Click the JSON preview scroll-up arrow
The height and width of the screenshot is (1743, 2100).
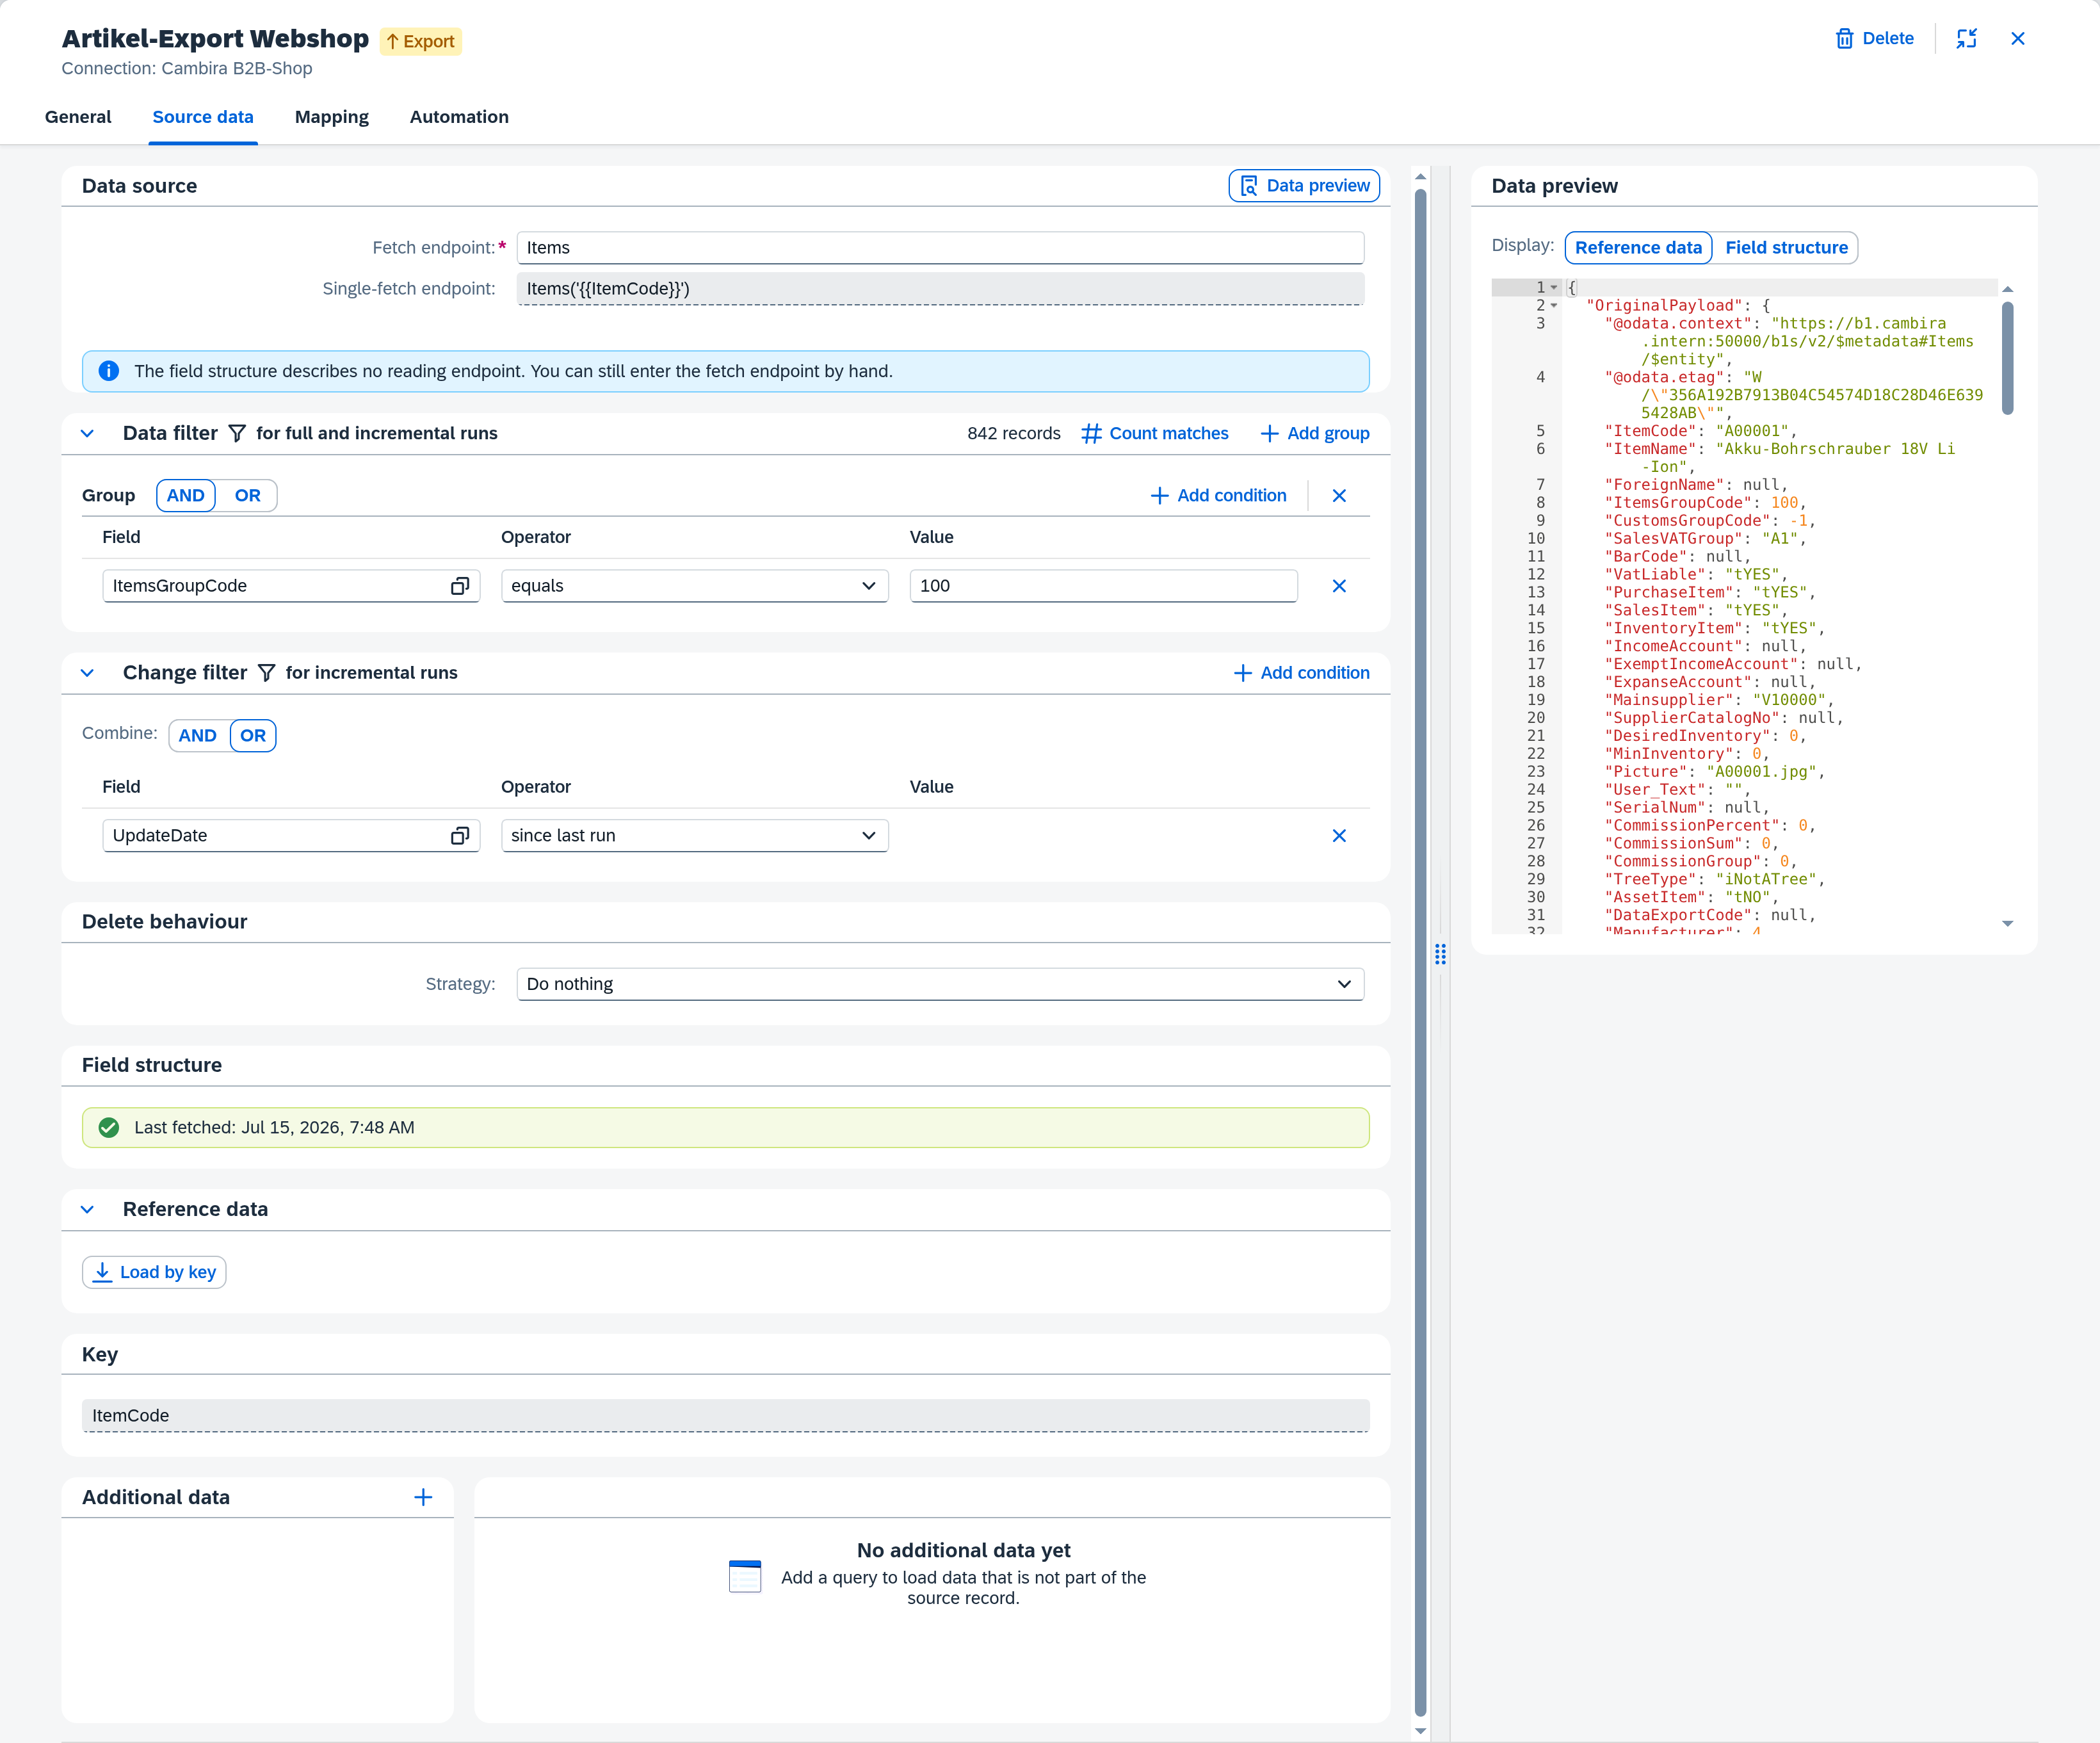click(x=2007, y=289)
